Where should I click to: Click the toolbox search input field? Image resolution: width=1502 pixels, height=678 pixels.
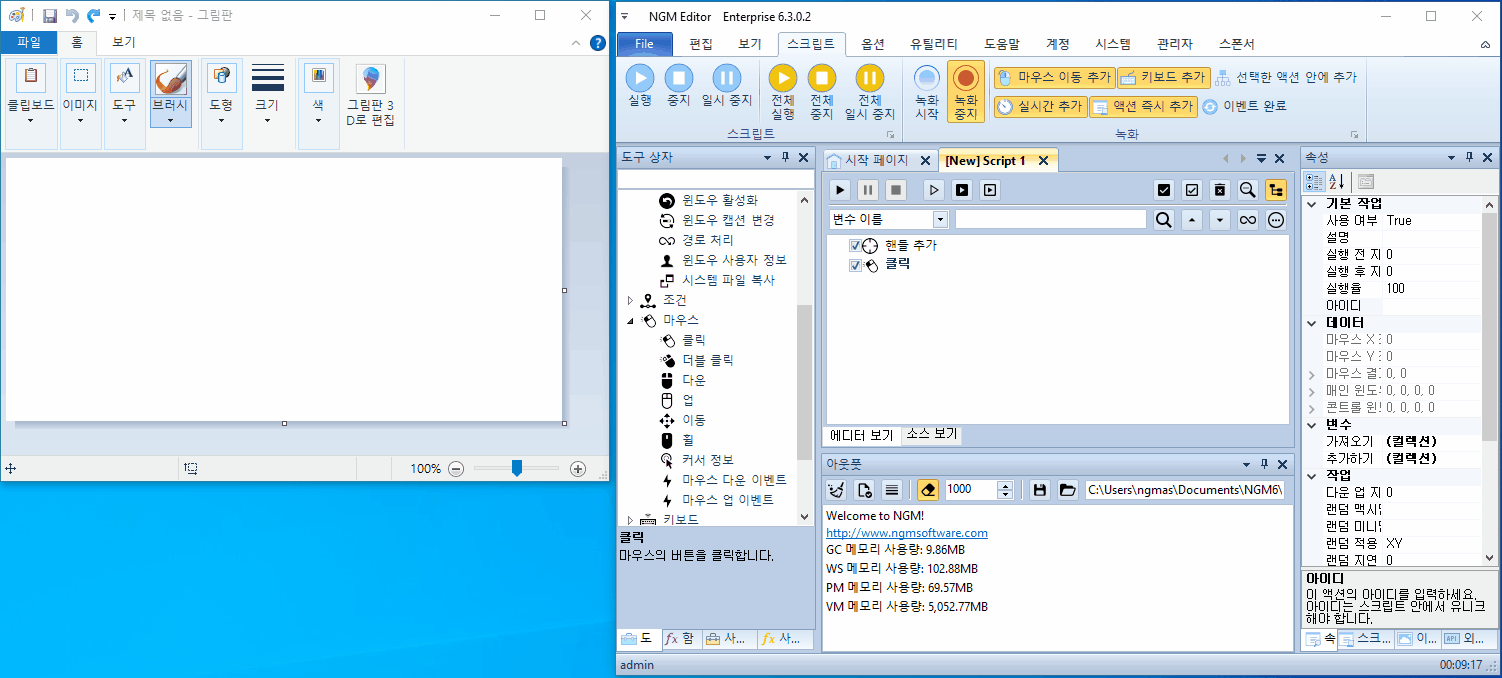tap(715, 180)
